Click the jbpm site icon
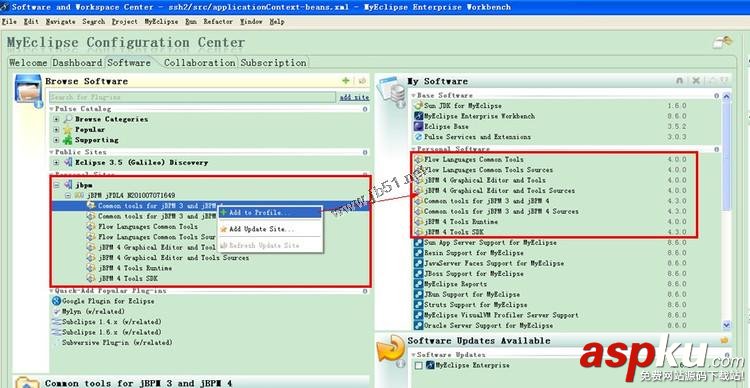Viewport: 750px width, 388px height. [x=68, y=185]
